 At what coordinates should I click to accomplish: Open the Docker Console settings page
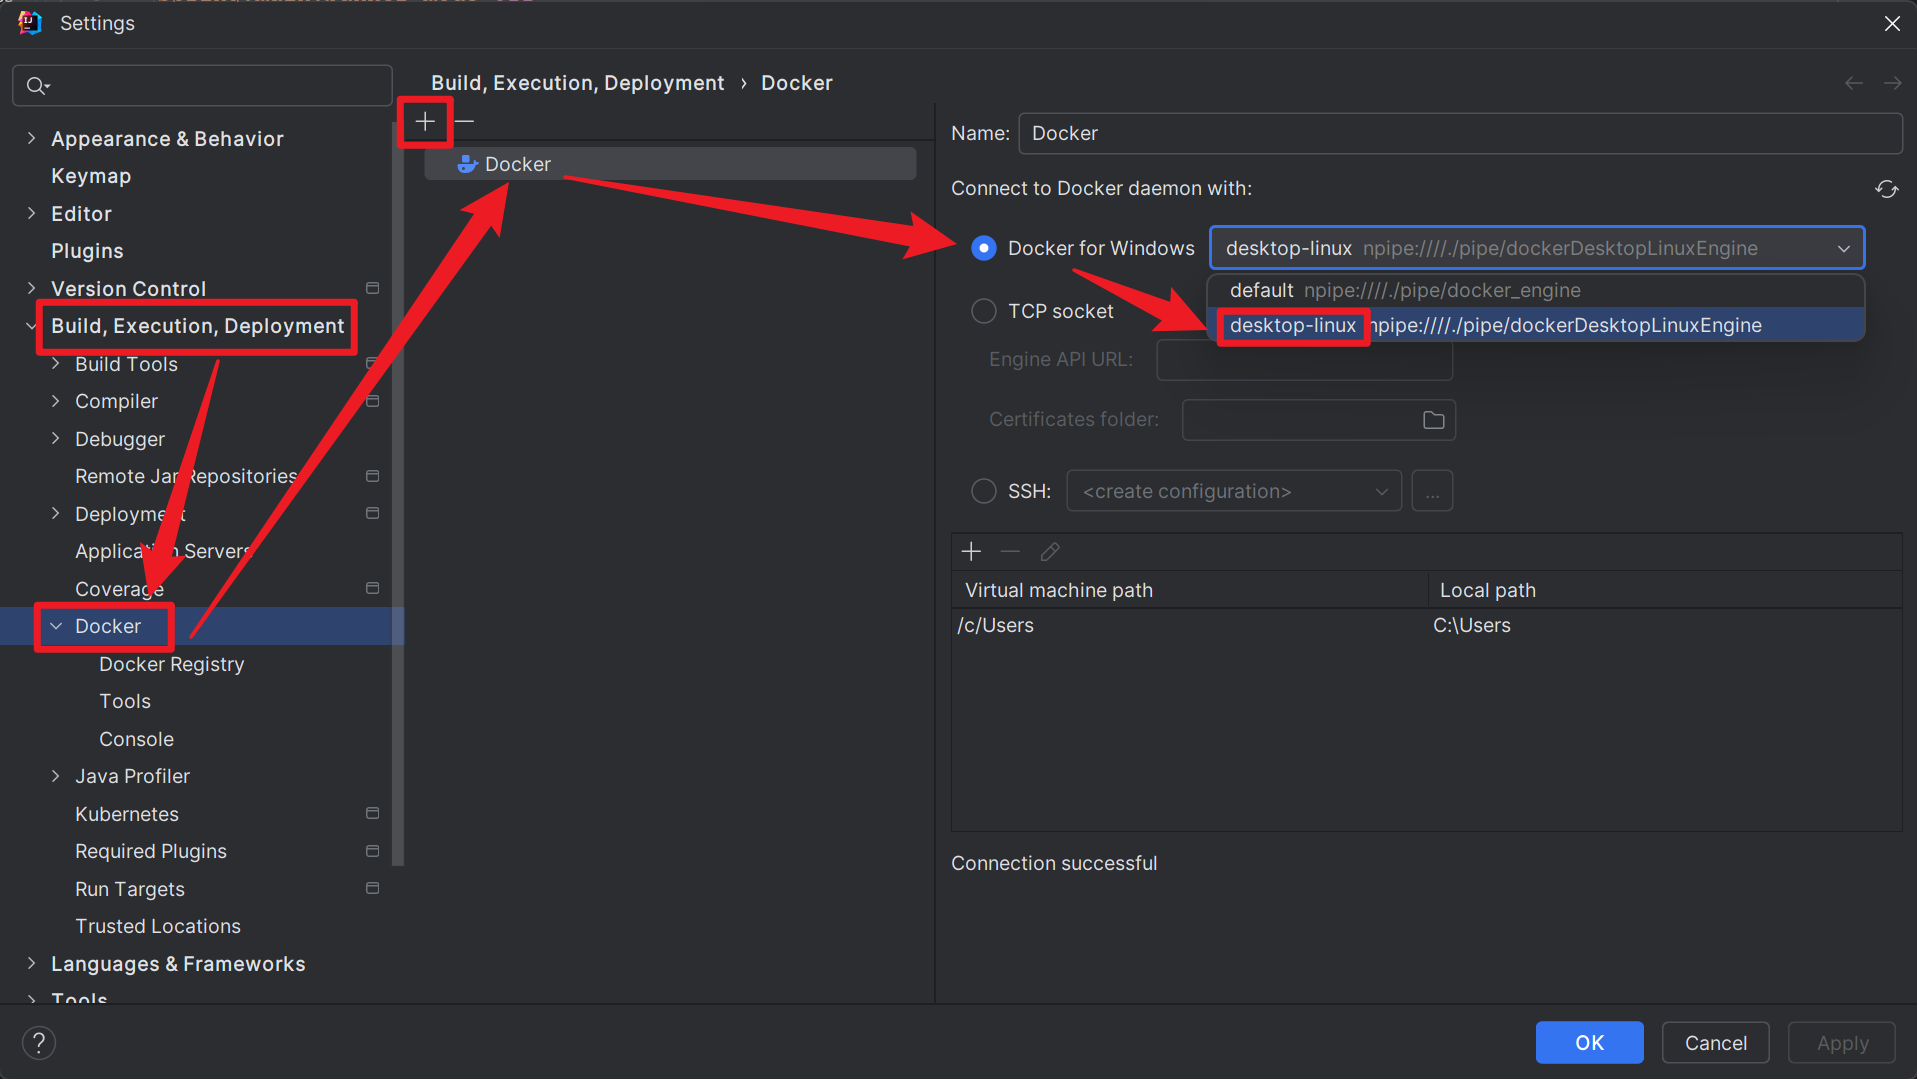point(136,739)
